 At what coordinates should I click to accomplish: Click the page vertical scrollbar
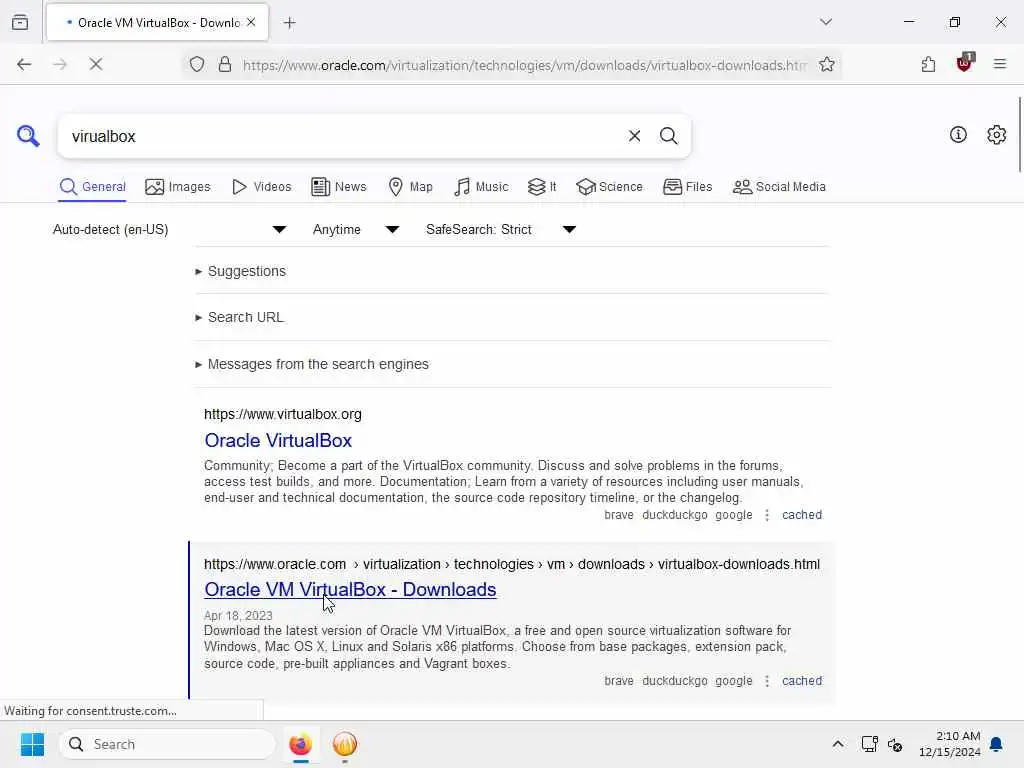(1019, 135)
